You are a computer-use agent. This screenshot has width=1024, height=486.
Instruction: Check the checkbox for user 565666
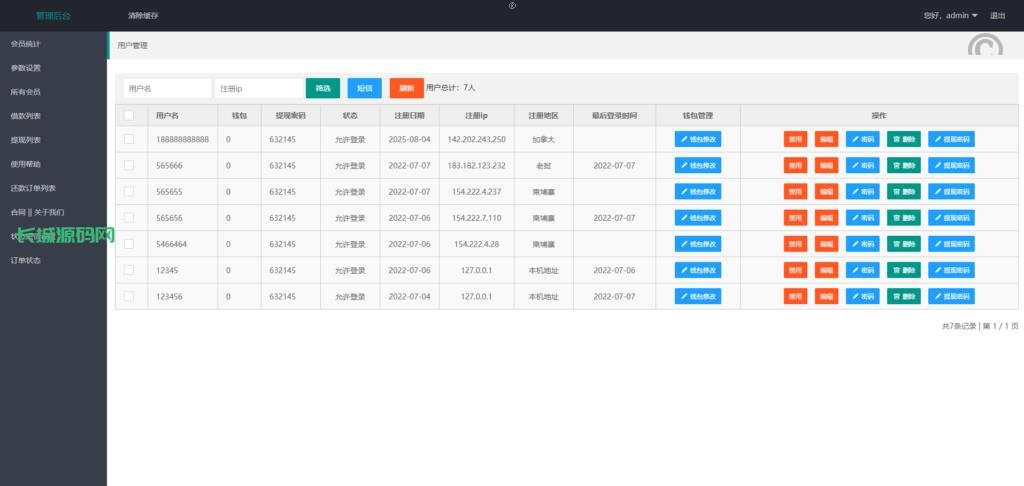point(129,165)
